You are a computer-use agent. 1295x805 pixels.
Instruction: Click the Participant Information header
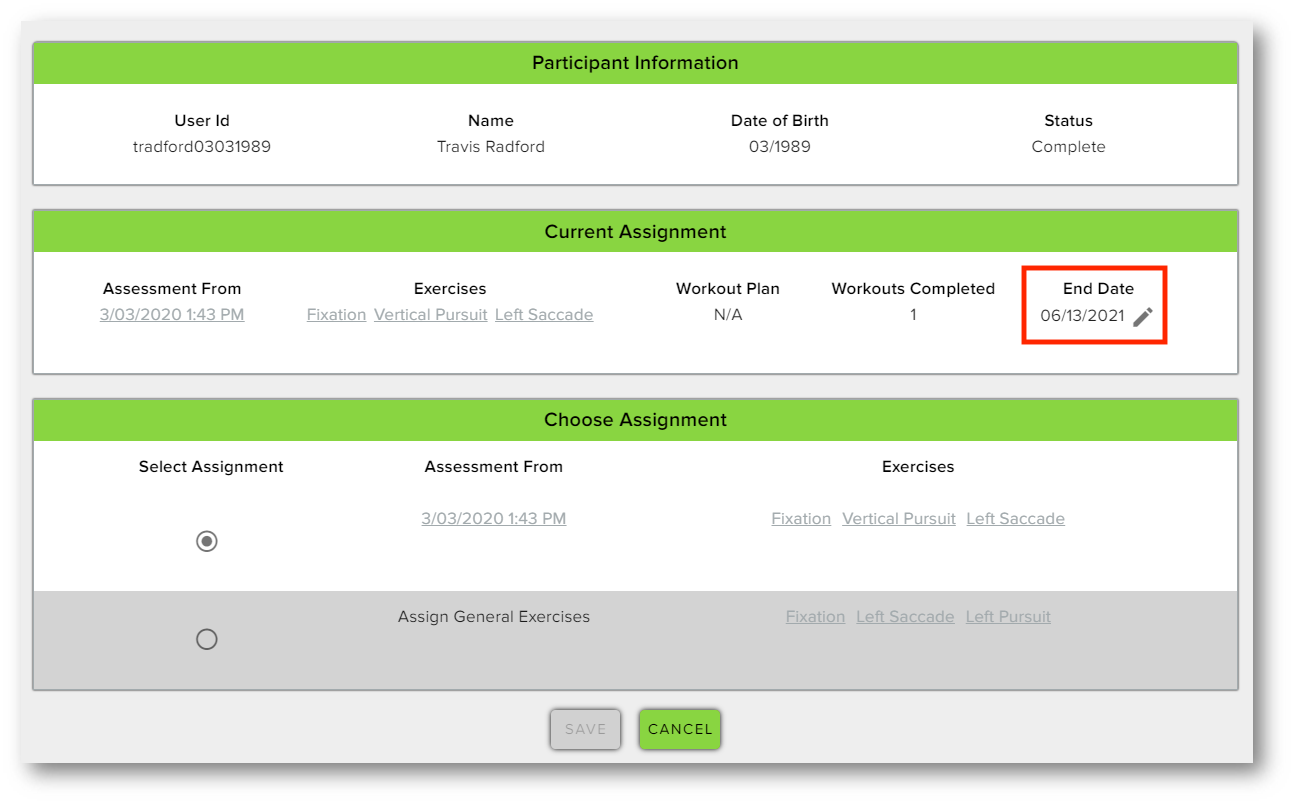coord(635,63)
